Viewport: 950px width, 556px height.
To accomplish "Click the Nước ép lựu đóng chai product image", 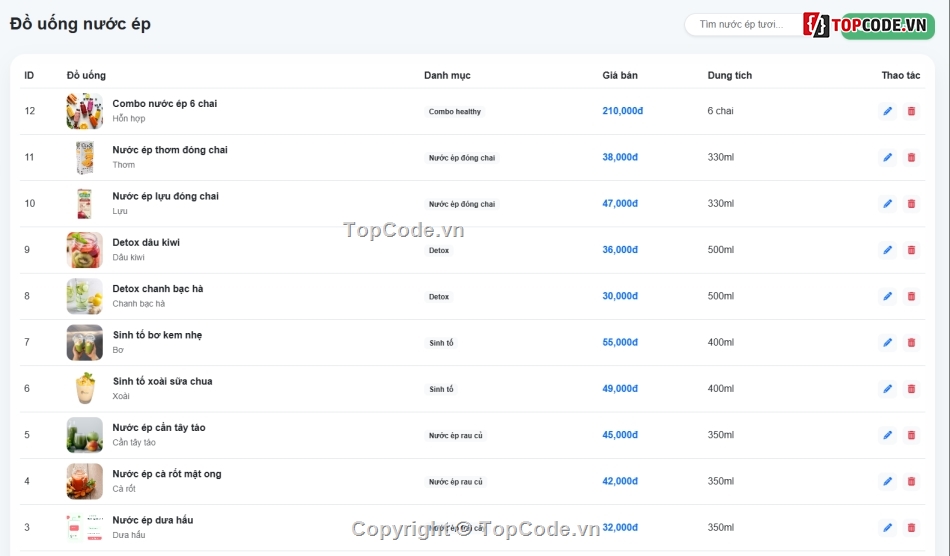I will [x=85, y=204].
